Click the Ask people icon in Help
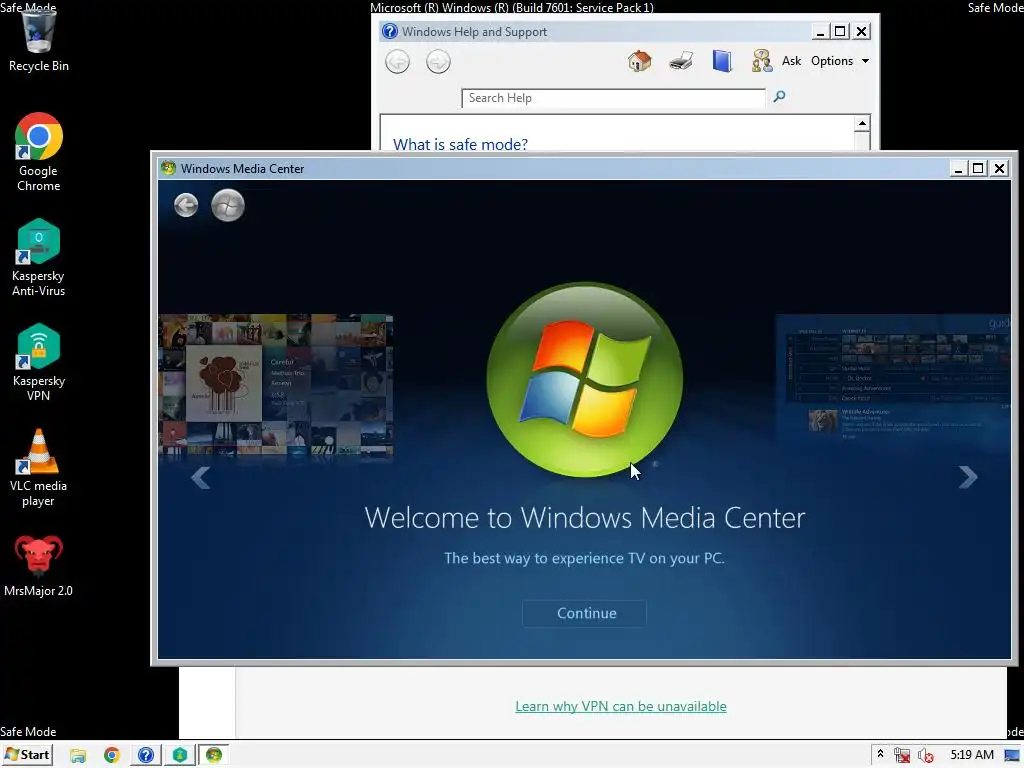This screenshot has width=1024, height=768. [761, 61]
